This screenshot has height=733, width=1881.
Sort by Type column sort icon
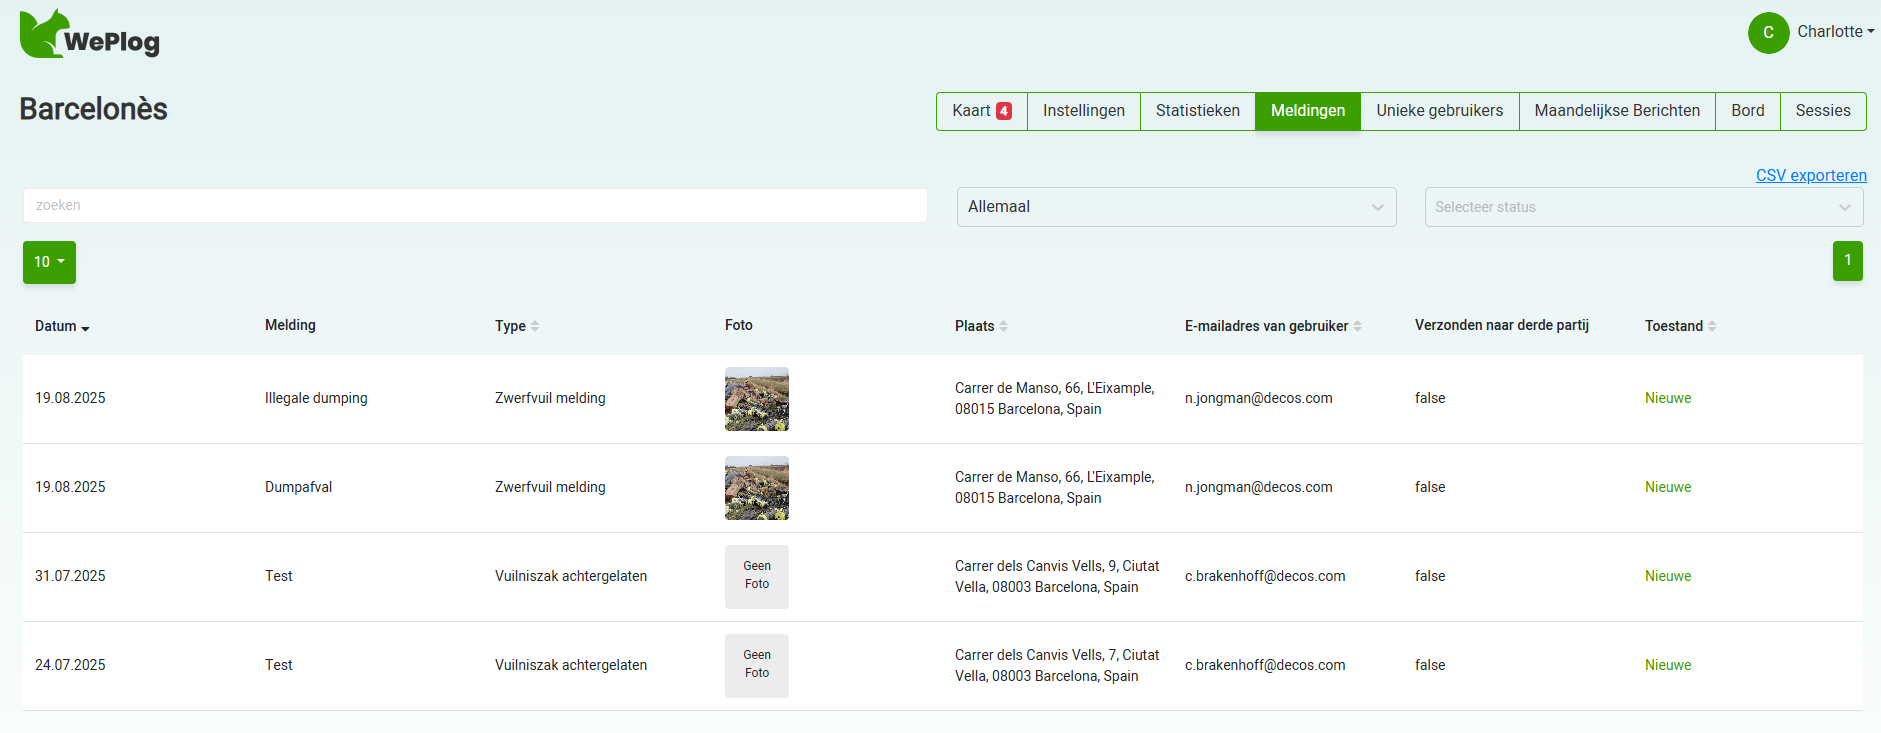[x=535, y=326]
